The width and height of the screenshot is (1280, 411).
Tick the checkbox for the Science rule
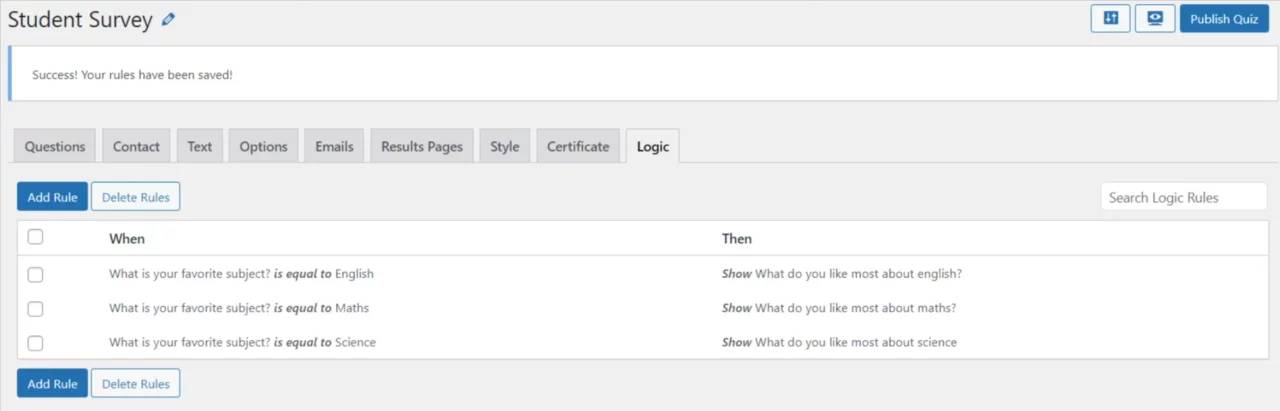35,343
